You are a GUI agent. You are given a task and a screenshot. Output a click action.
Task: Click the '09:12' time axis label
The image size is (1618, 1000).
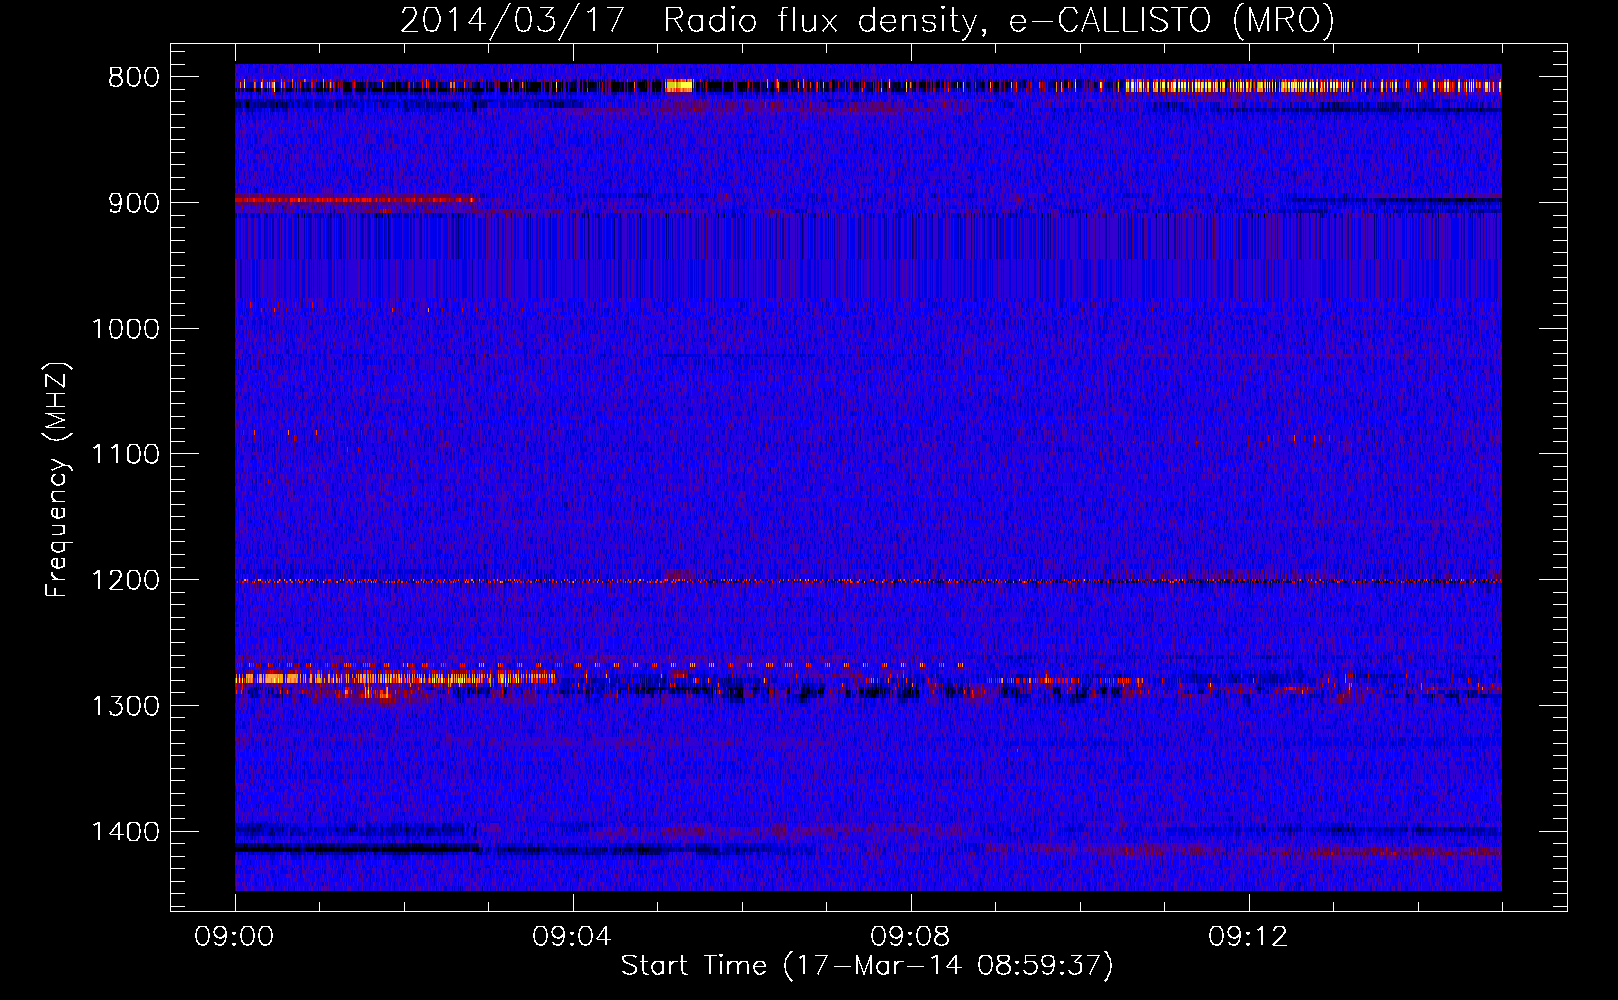click(1249, 938)
